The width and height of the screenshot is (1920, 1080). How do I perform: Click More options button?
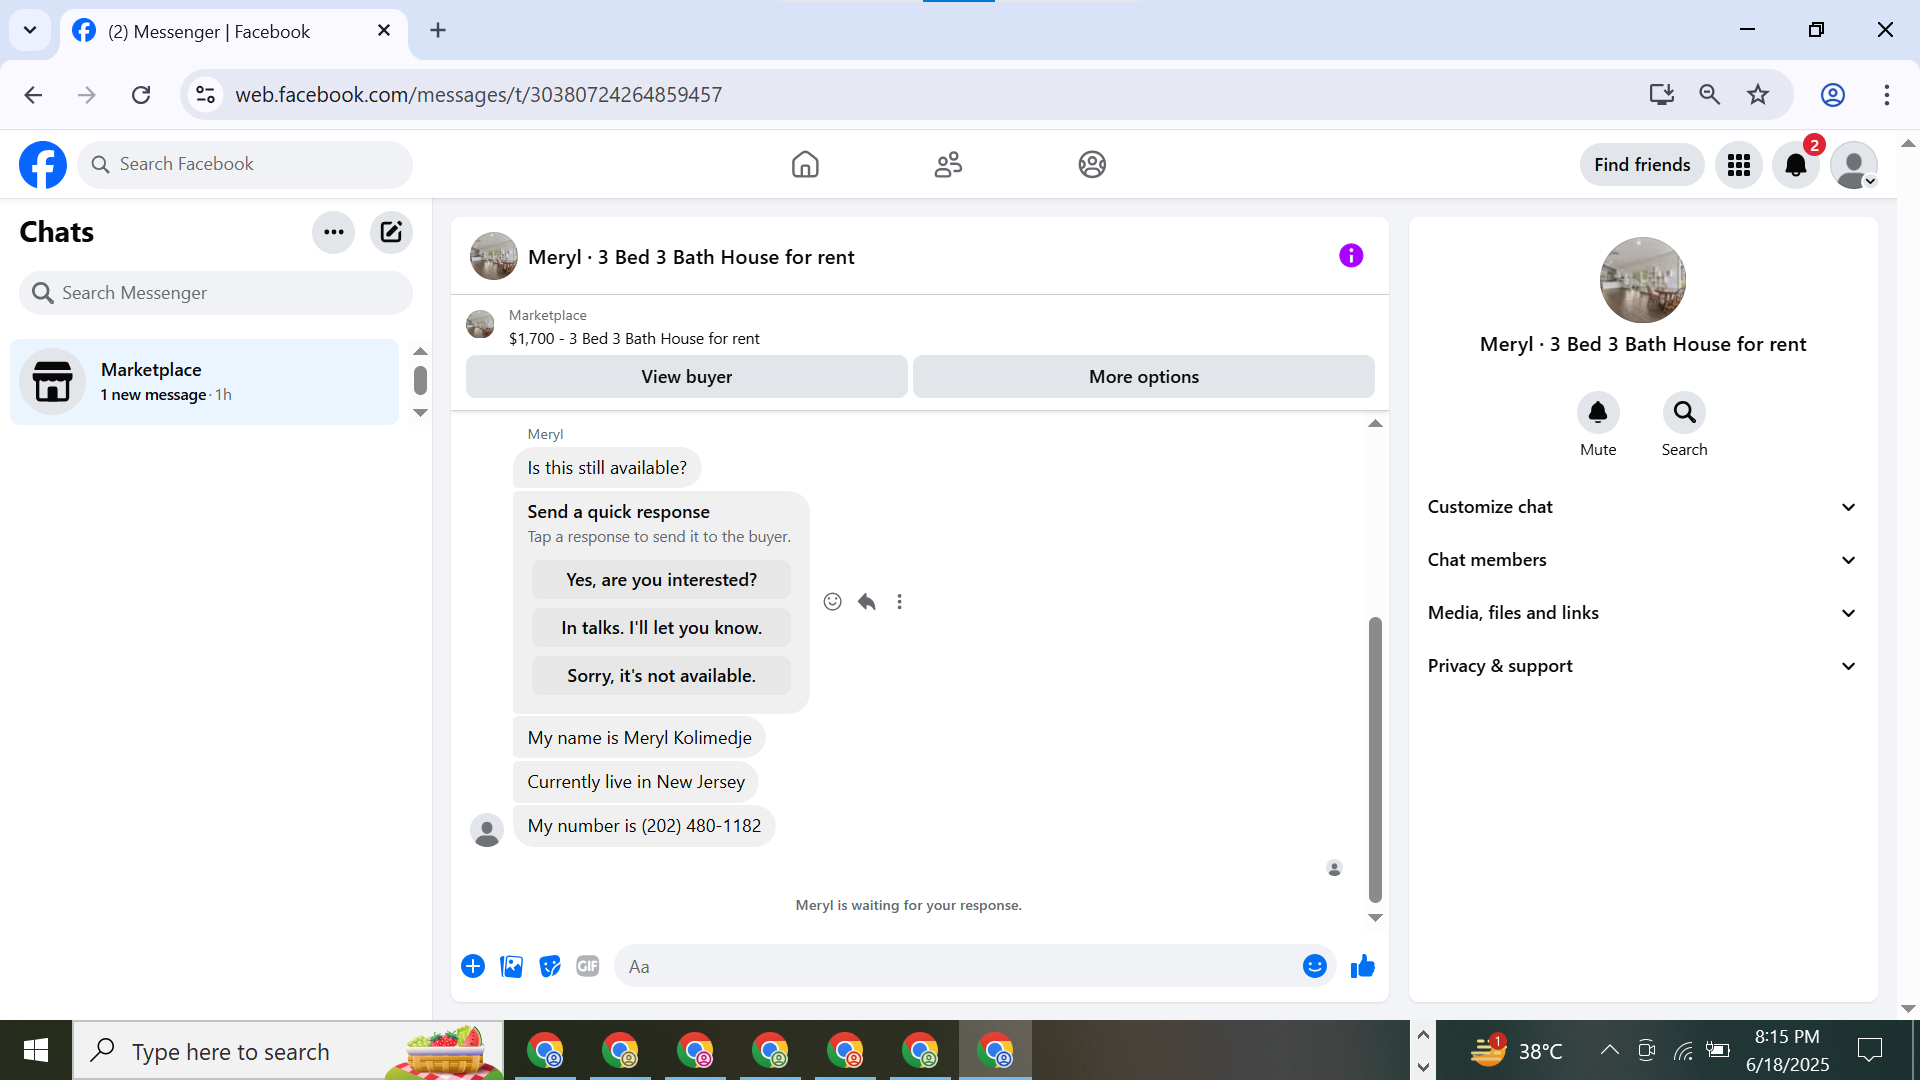coord(1144,377)
